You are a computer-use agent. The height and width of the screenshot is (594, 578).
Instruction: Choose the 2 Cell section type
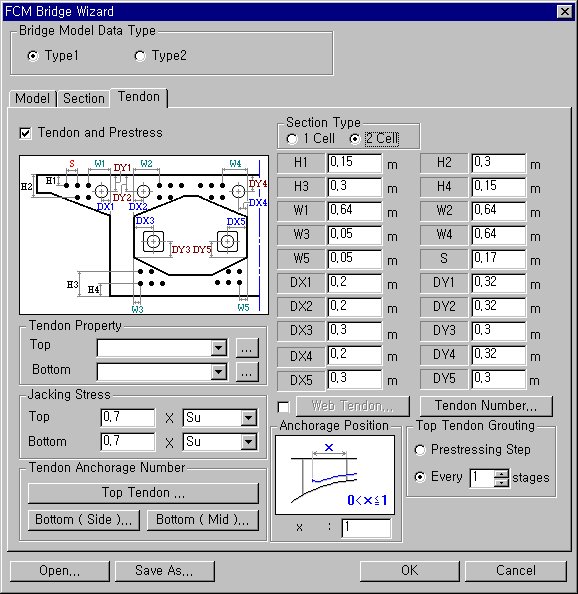tap(355, 139)
